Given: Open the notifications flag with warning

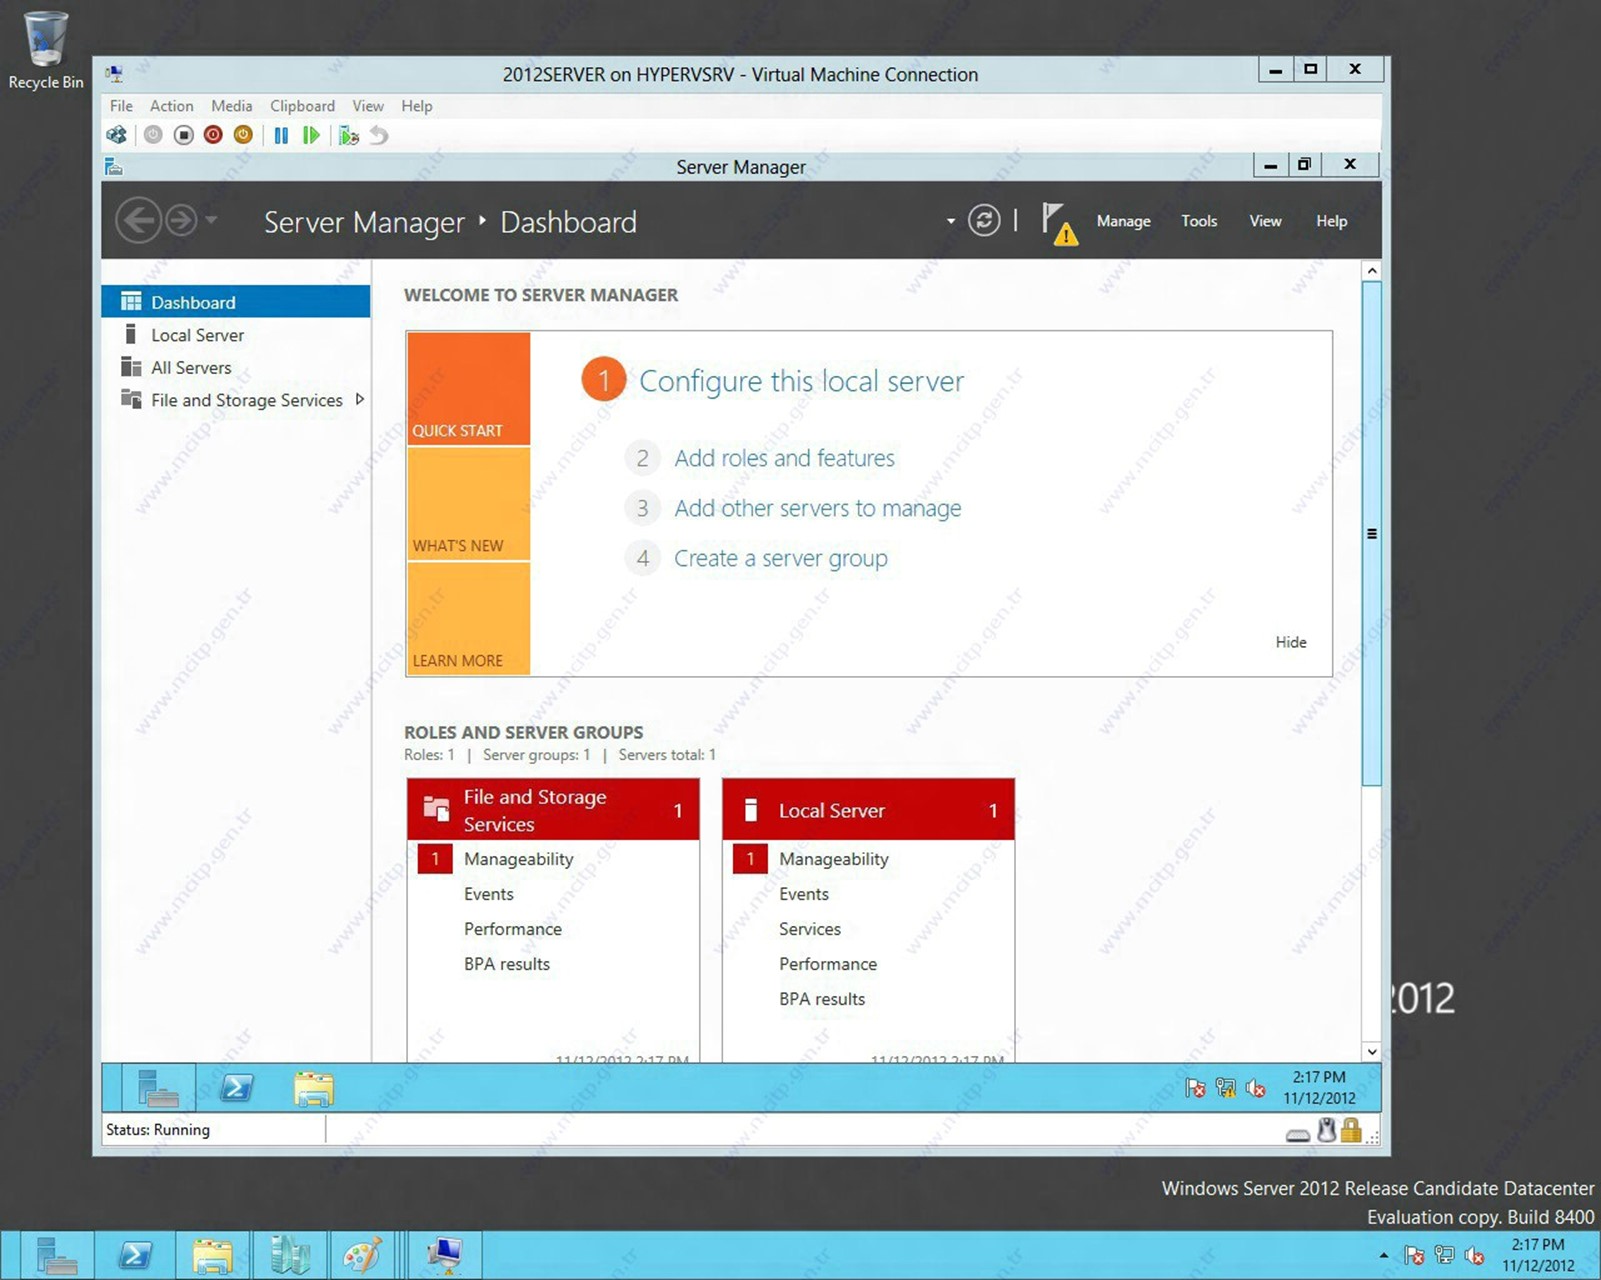Looking at the screenshot, I should 1059,222.
